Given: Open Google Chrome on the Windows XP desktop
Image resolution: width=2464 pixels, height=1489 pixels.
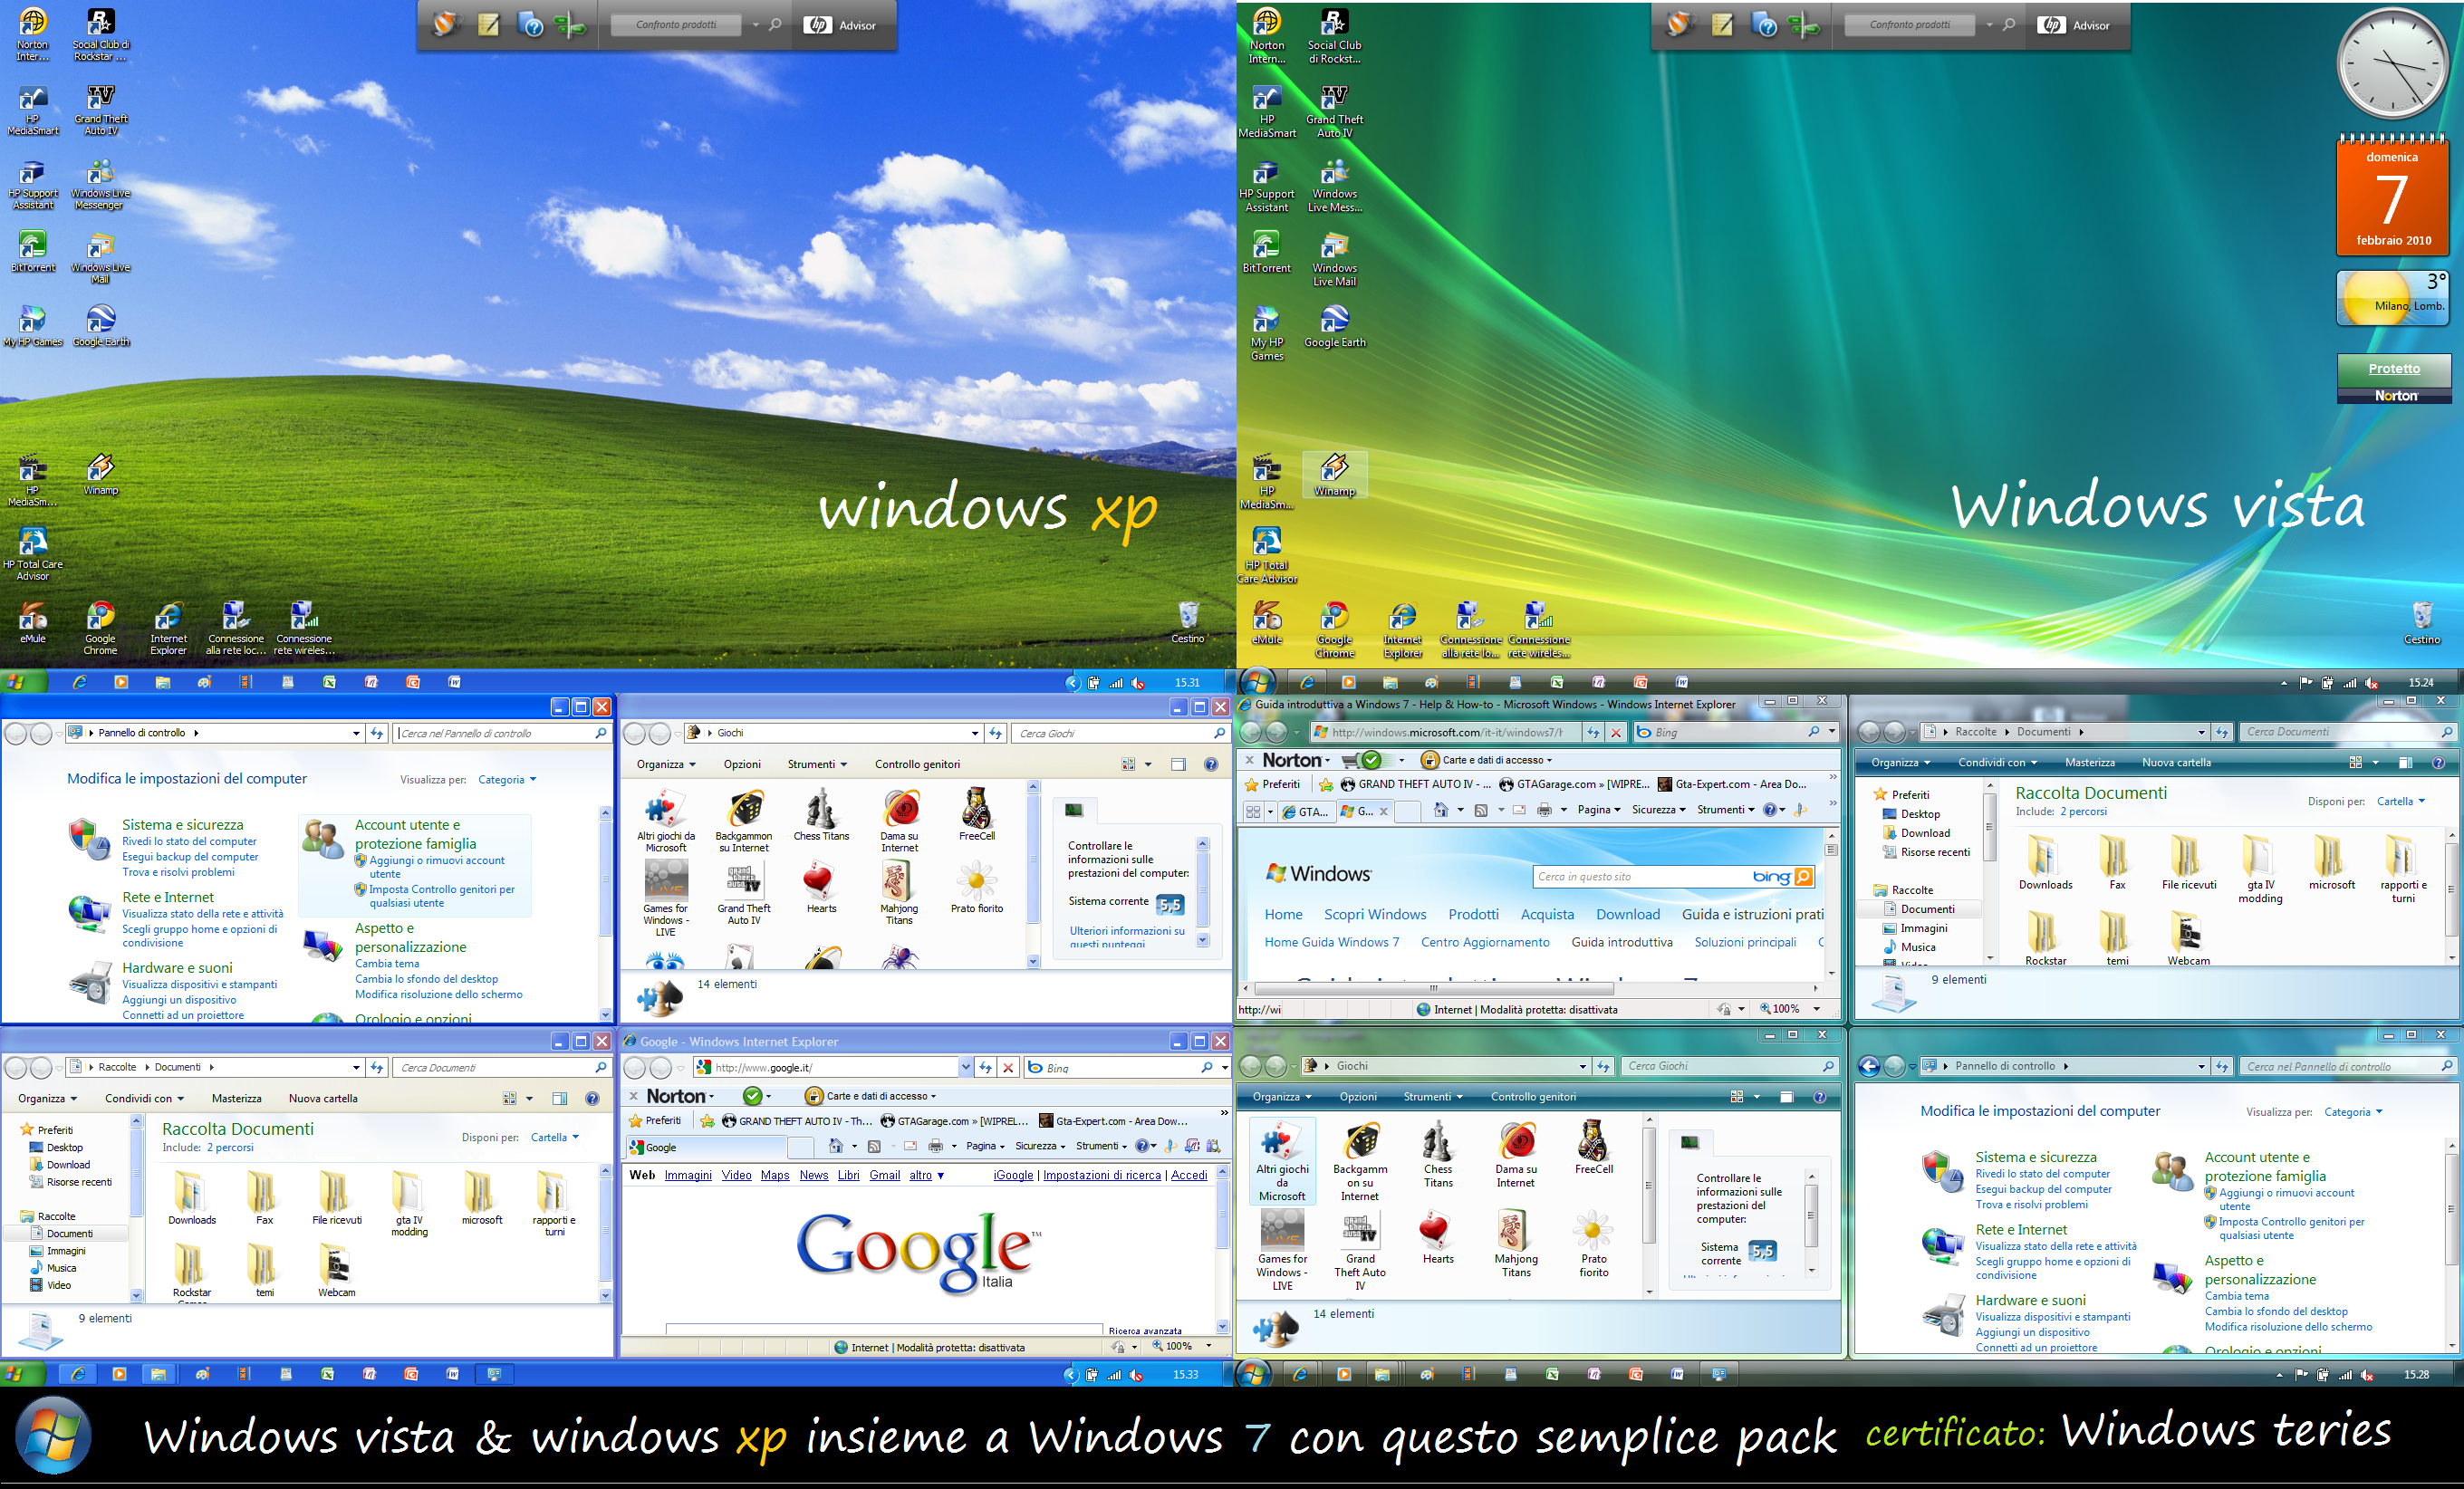Looking at the screenshot, I should [100, 627].
